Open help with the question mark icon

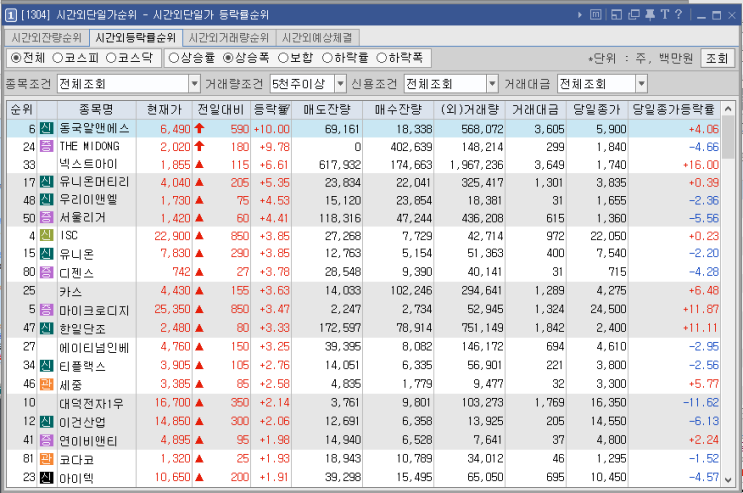pyautogui.click(x=679, y=15)
